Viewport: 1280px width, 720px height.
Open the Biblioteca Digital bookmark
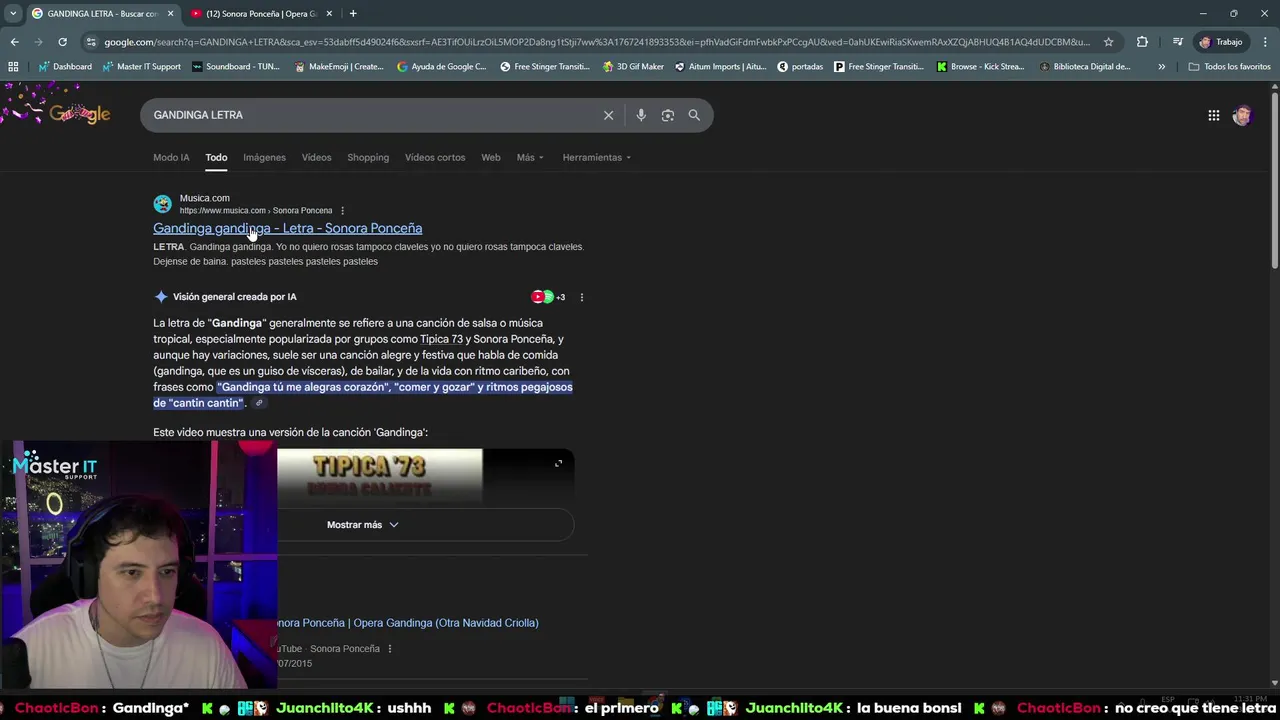point(1085,67)
